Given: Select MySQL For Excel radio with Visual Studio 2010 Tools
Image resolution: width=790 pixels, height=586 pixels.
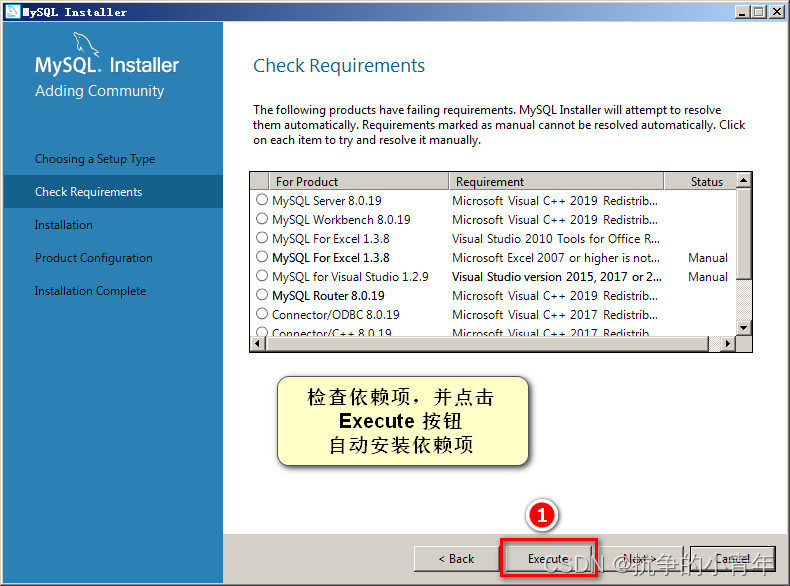Looking at the screenshot, I should (x=261, y=237).
